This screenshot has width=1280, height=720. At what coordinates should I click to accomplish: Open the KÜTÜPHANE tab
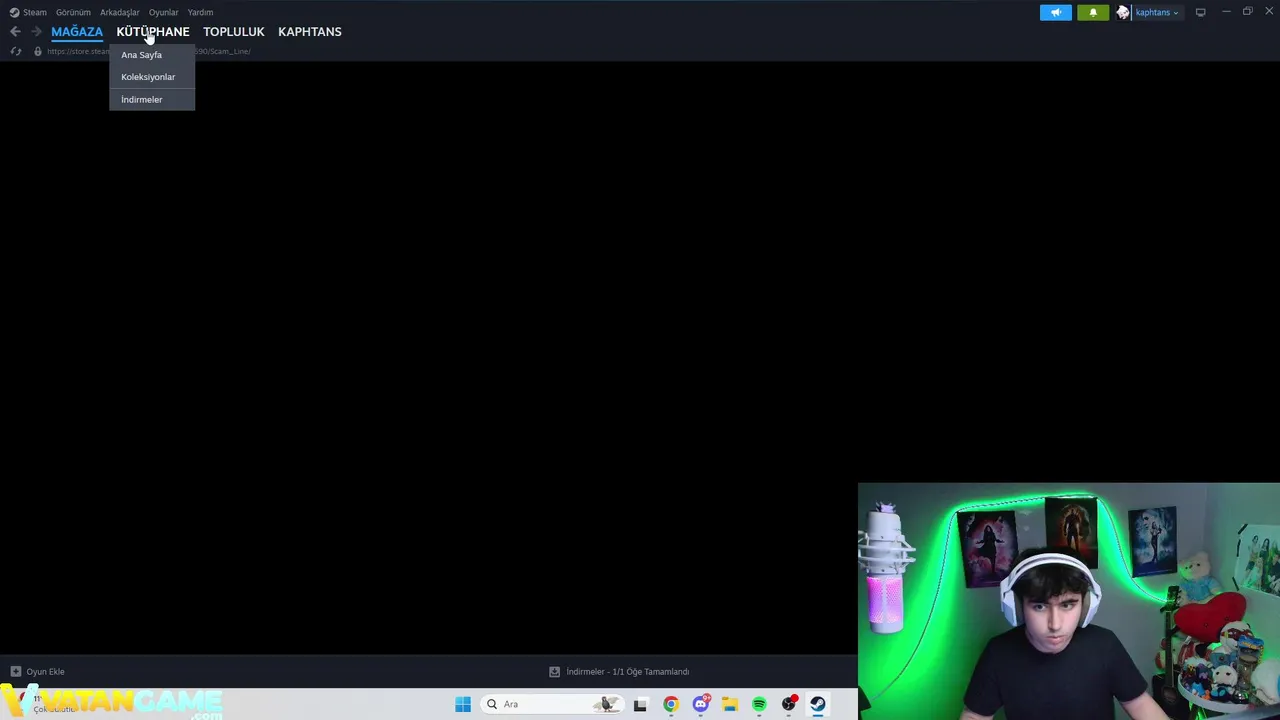(x=153, y=32)
